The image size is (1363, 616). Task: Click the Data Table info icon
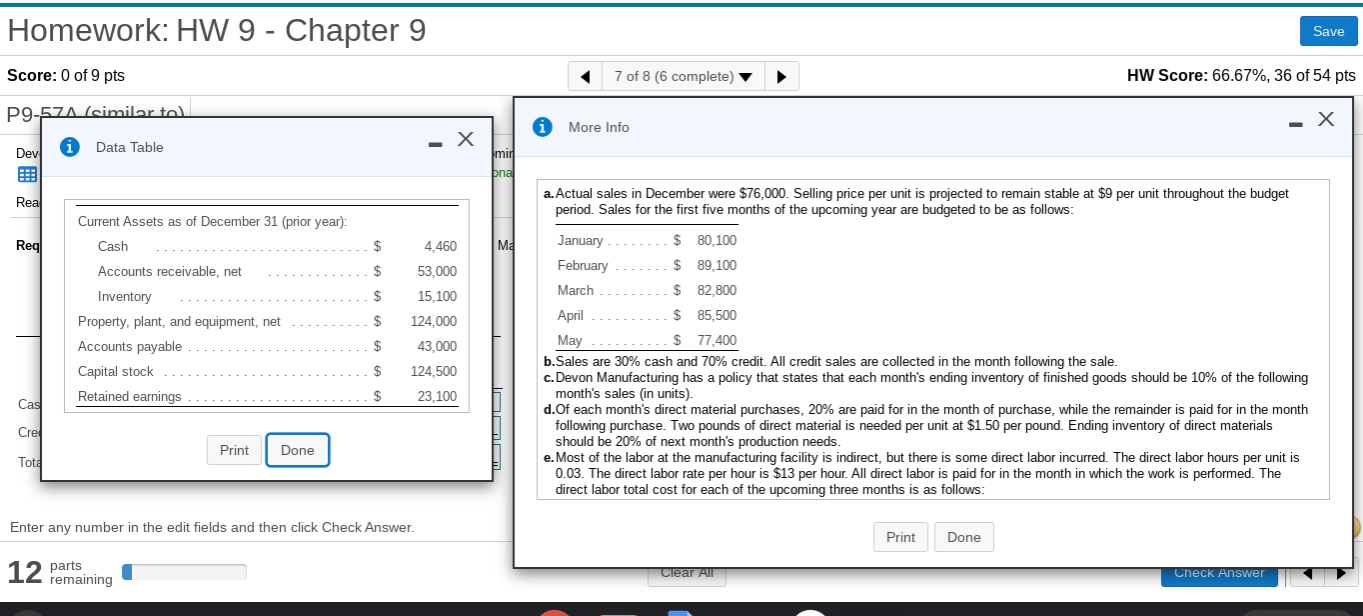coord(70,147)
